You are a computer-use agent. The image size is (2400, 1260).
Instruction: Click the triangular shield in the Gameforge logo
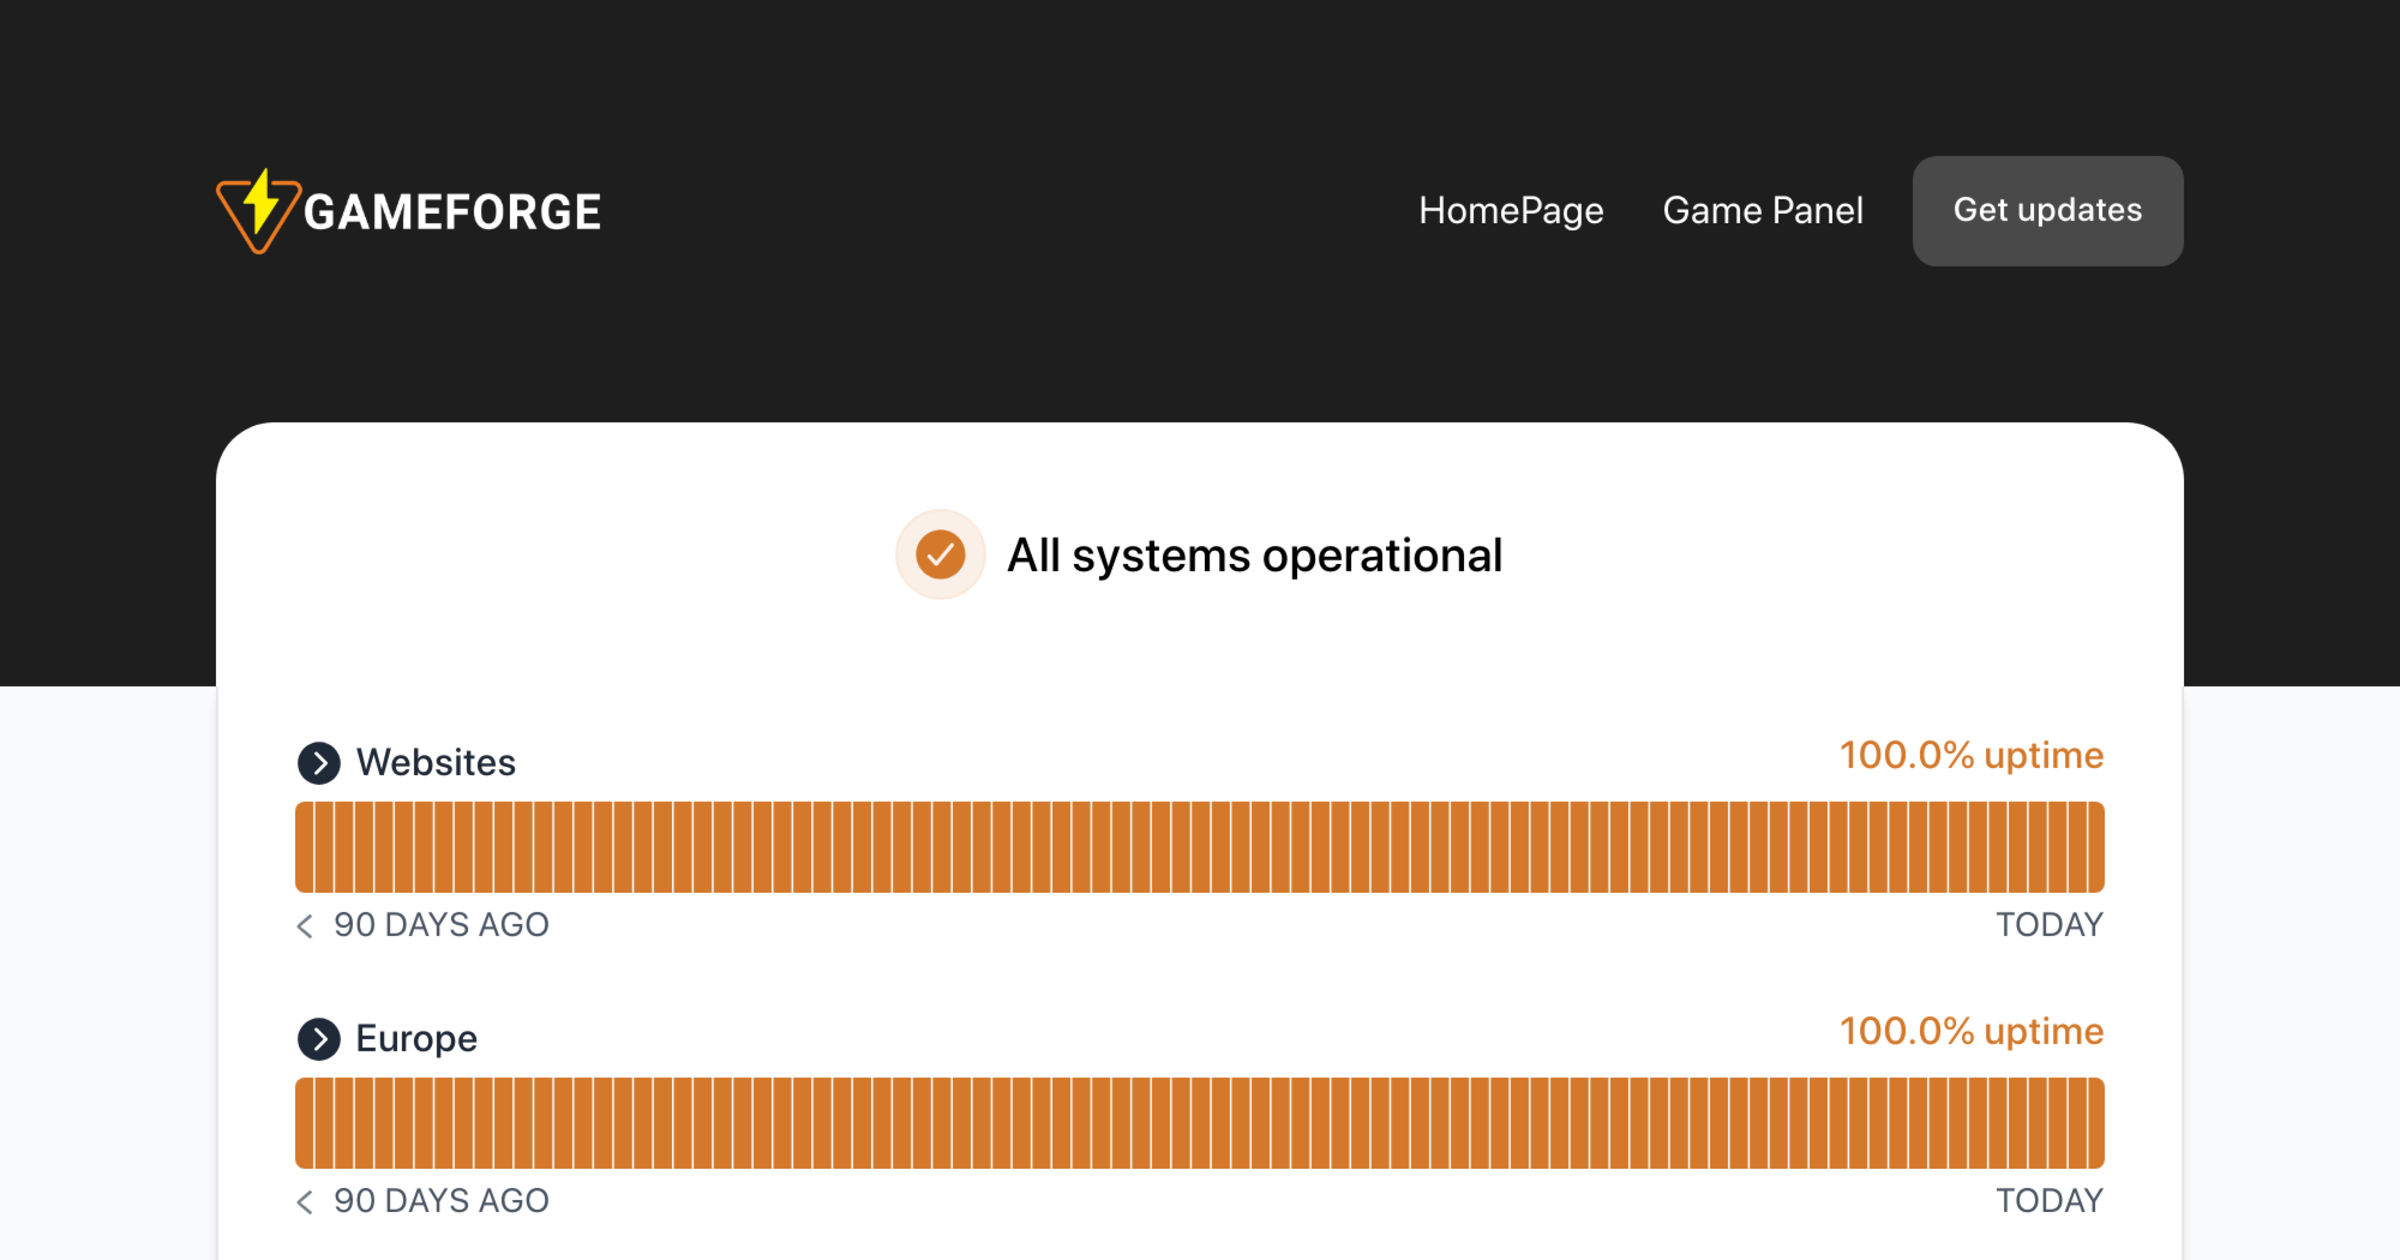tap(258, 212)
